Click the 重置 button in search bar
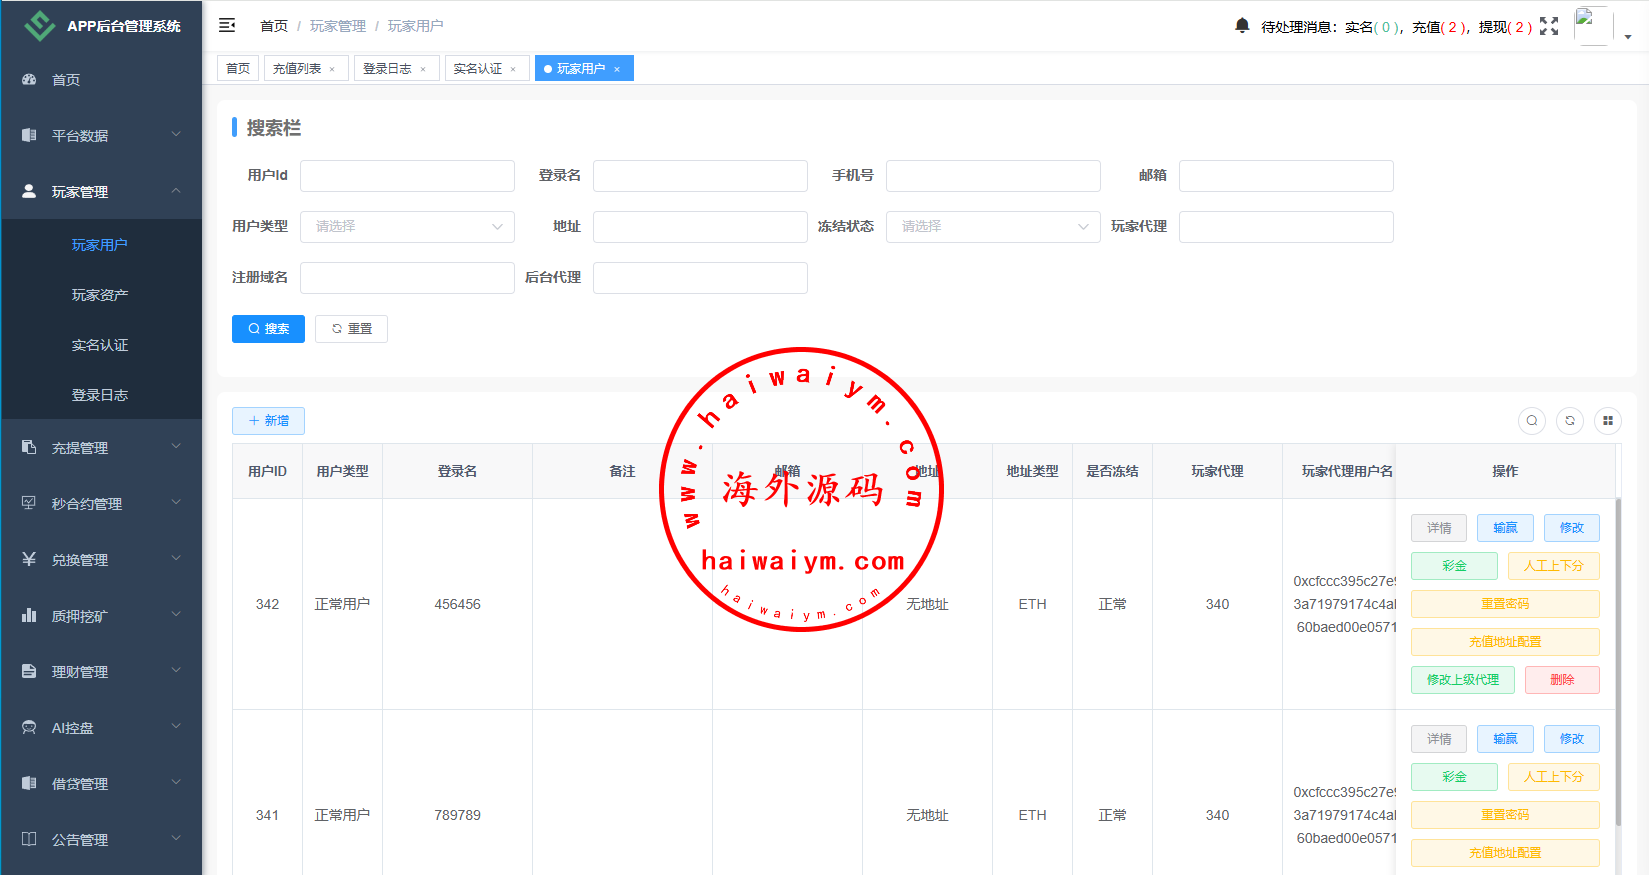 point(351,329)
